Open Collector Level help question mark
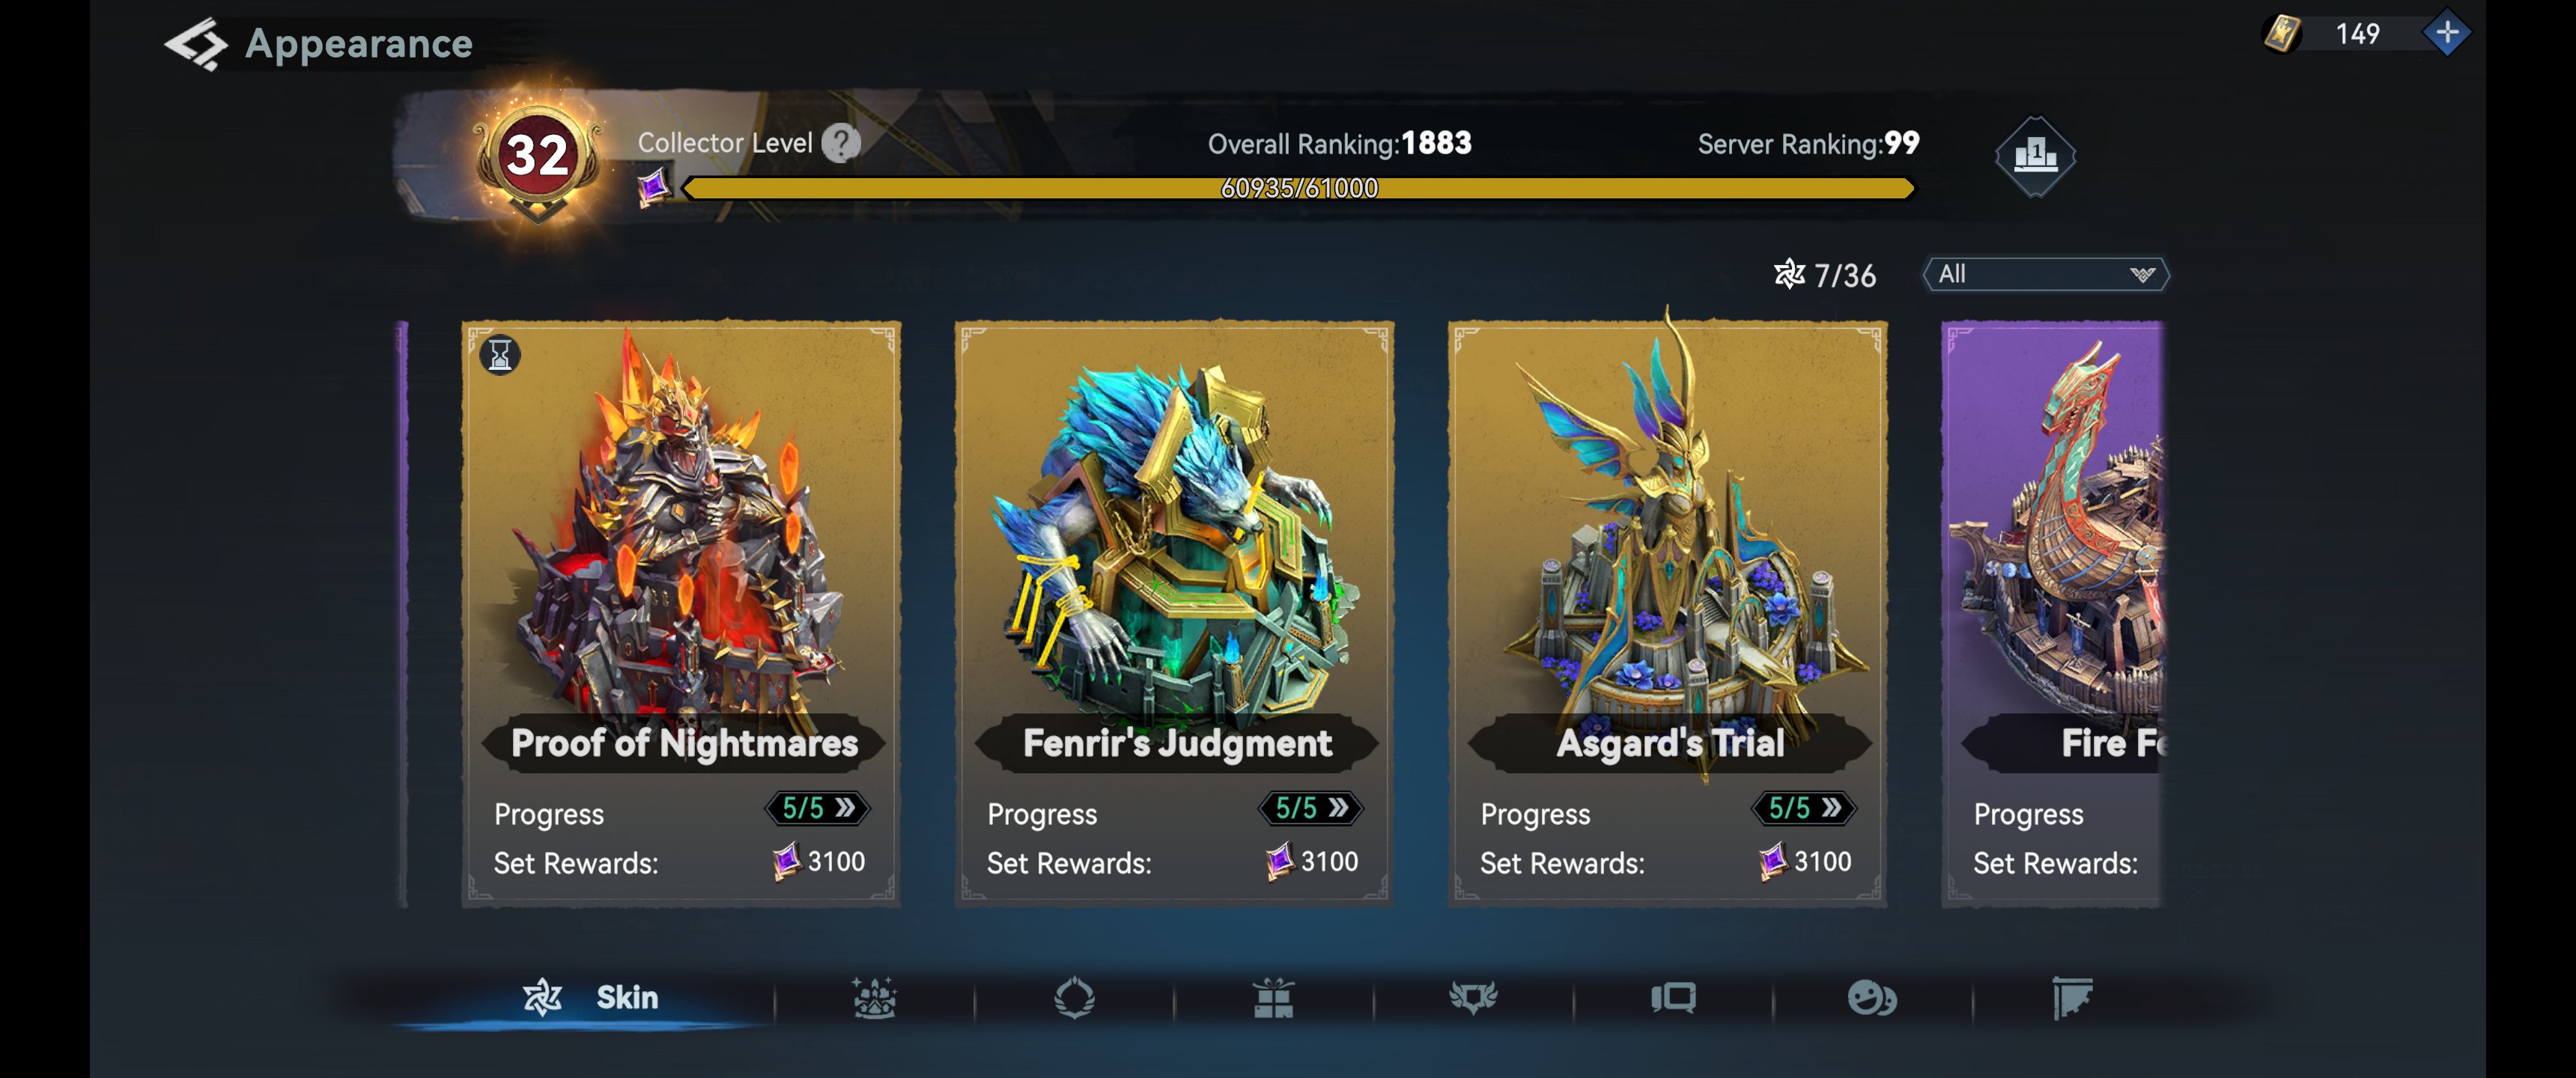 click(x=841, y=143)
